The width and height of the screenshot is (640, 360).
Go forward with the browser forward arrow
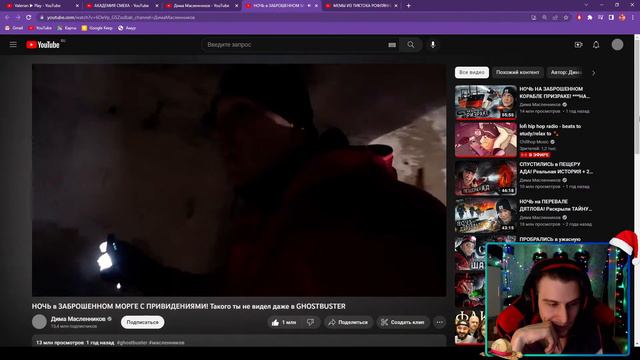tap(18, 18)
